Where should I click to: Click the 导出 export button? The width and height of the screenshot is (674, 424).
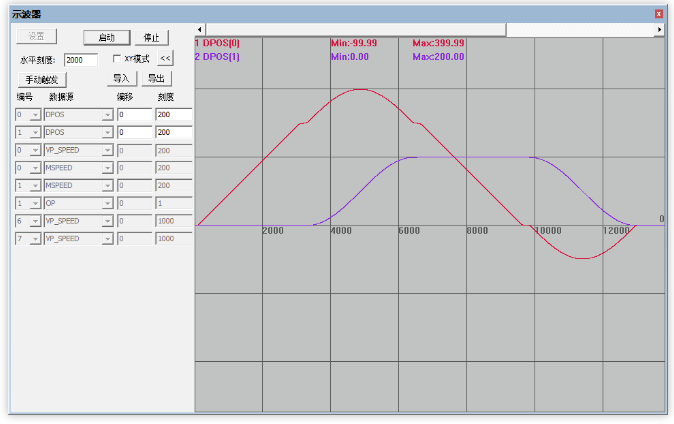click(157, 78)
